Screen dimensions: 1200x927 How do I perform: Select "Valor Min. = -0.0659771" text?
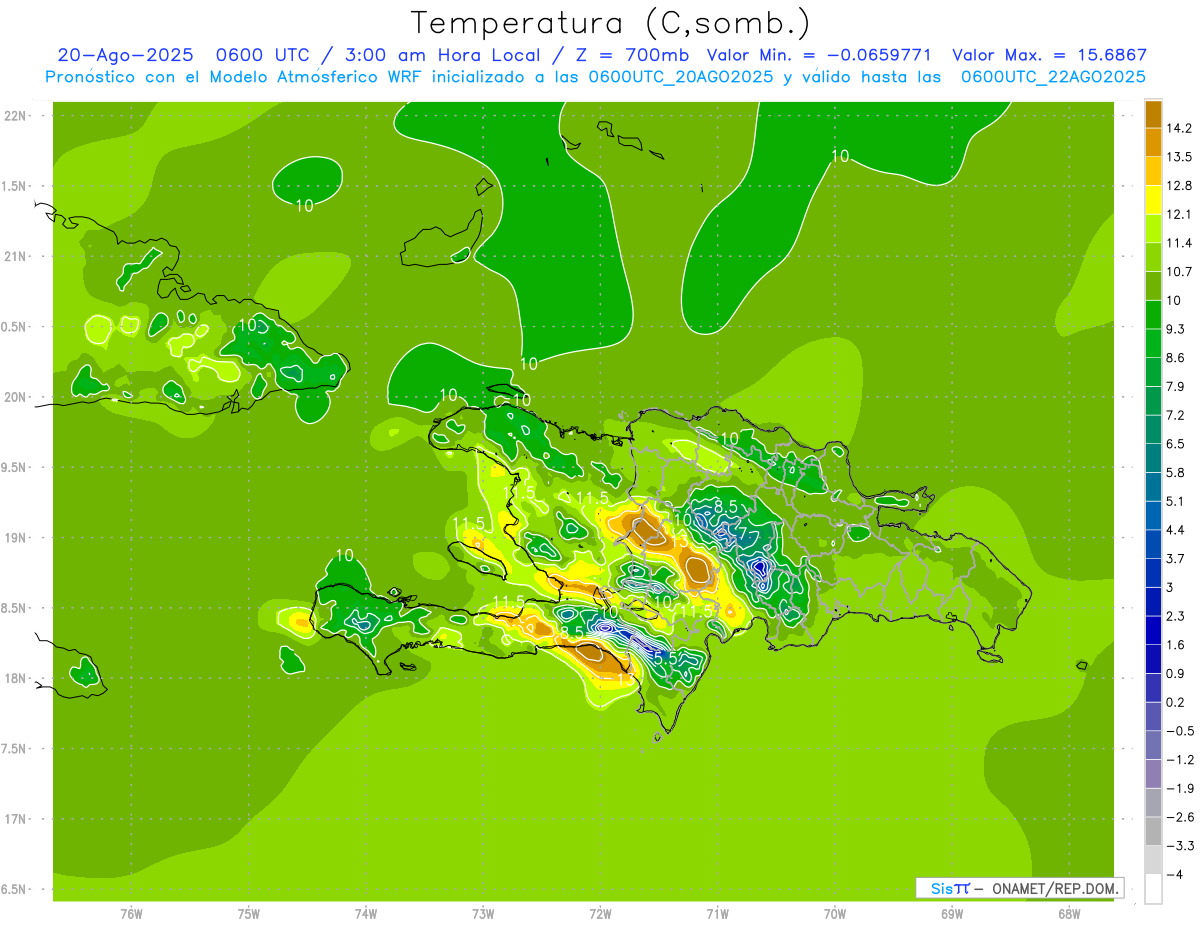click(x=819, y=55)
